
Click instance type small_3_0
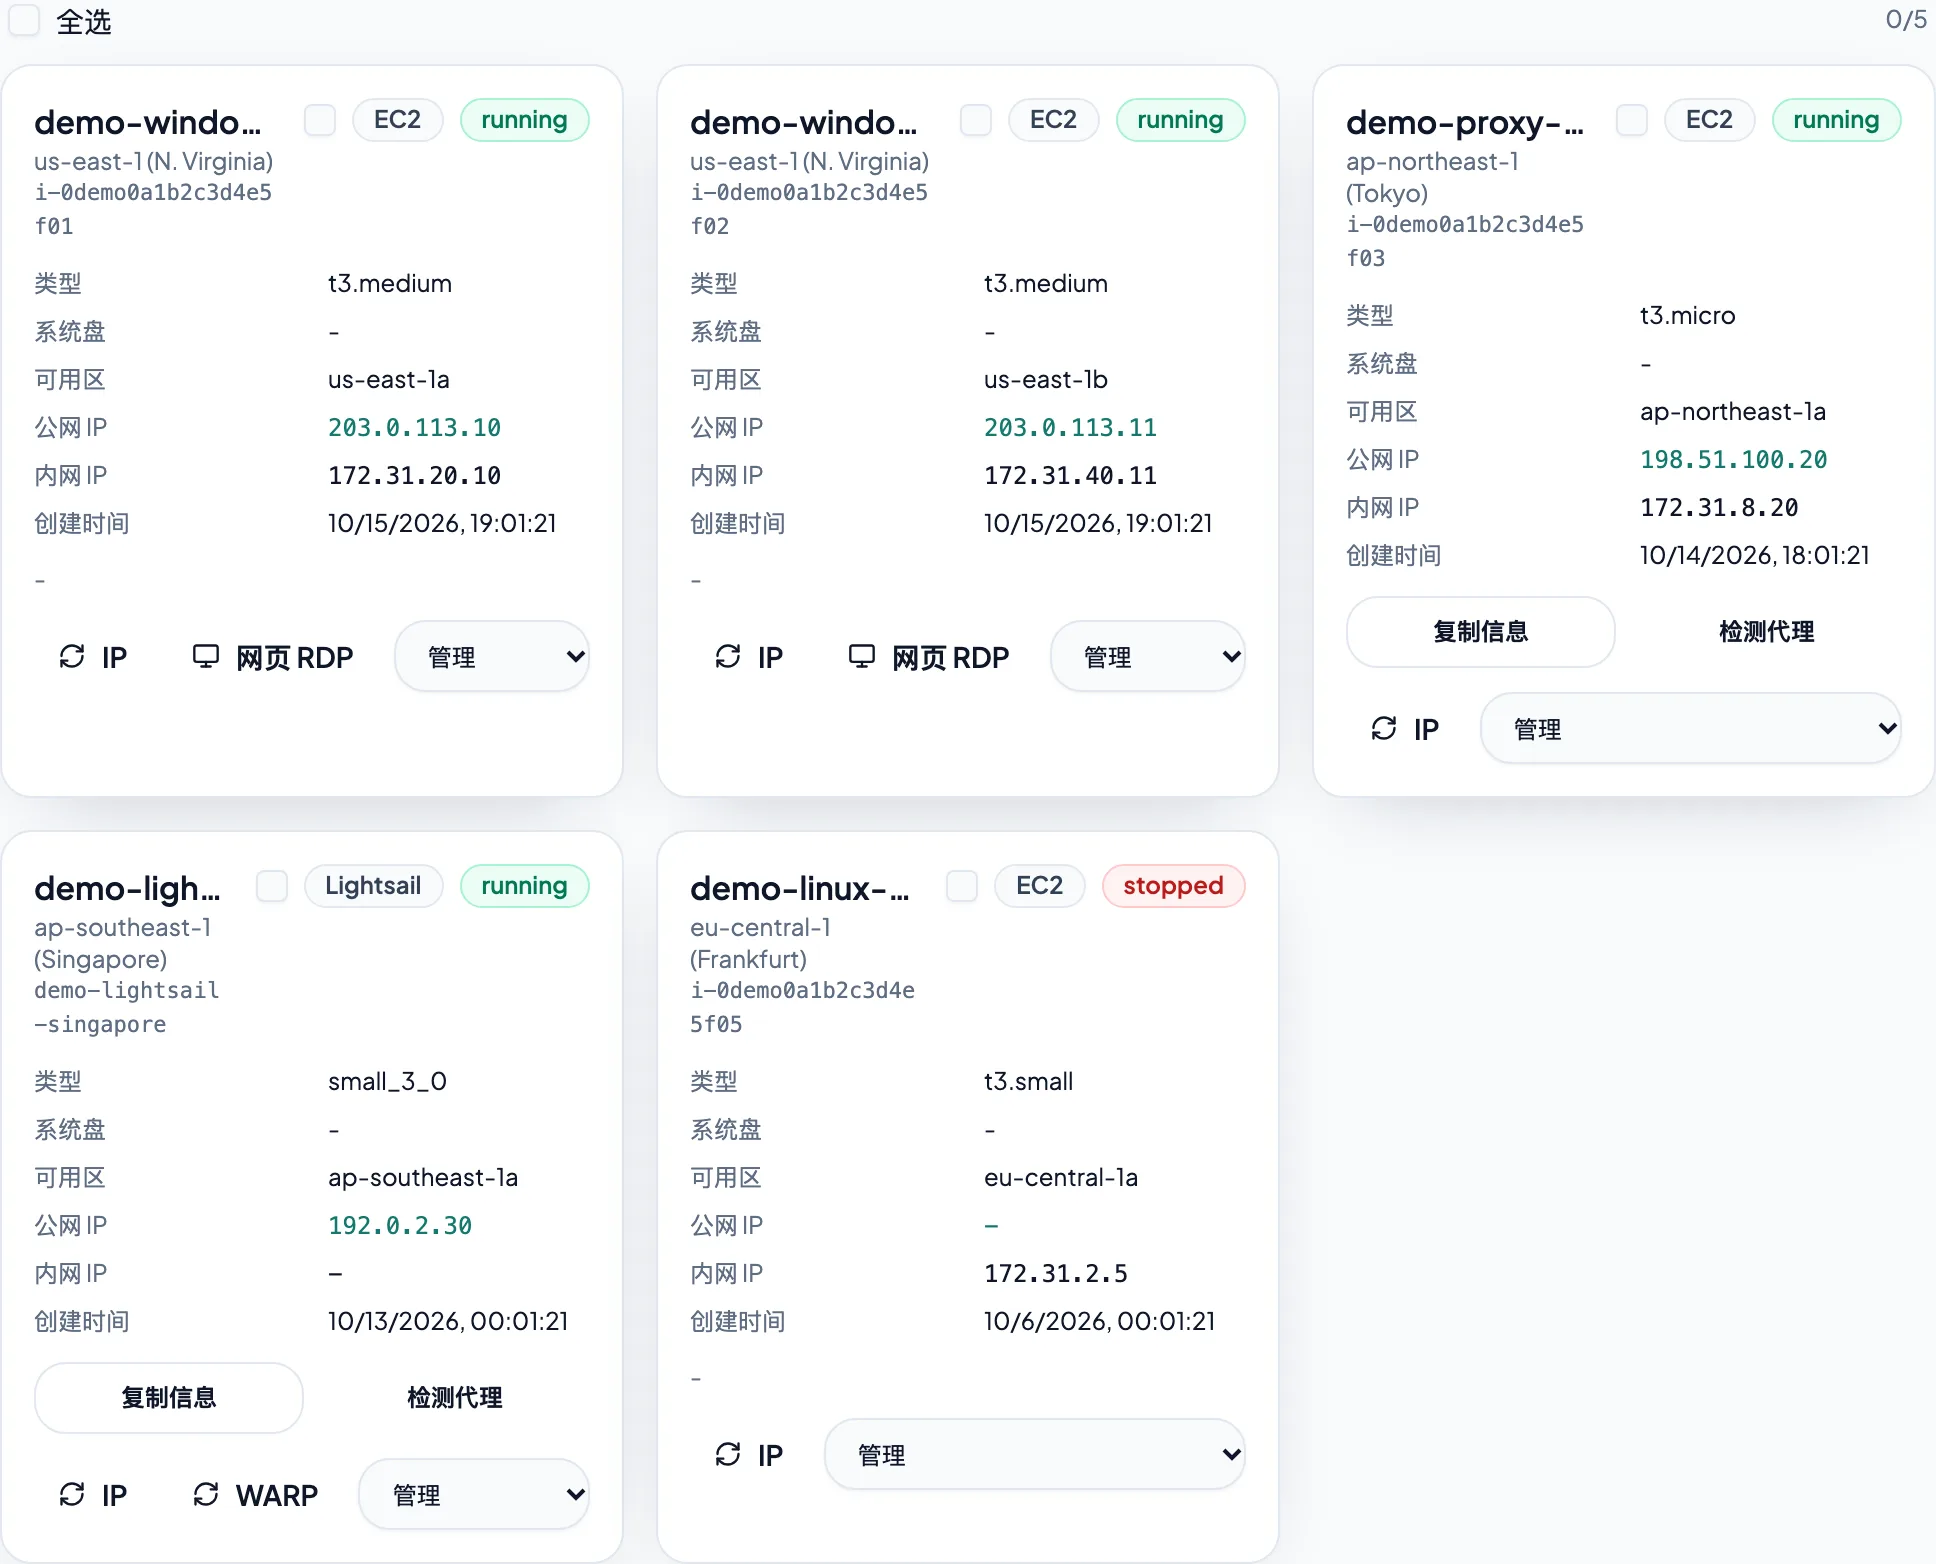[387, 1082]
